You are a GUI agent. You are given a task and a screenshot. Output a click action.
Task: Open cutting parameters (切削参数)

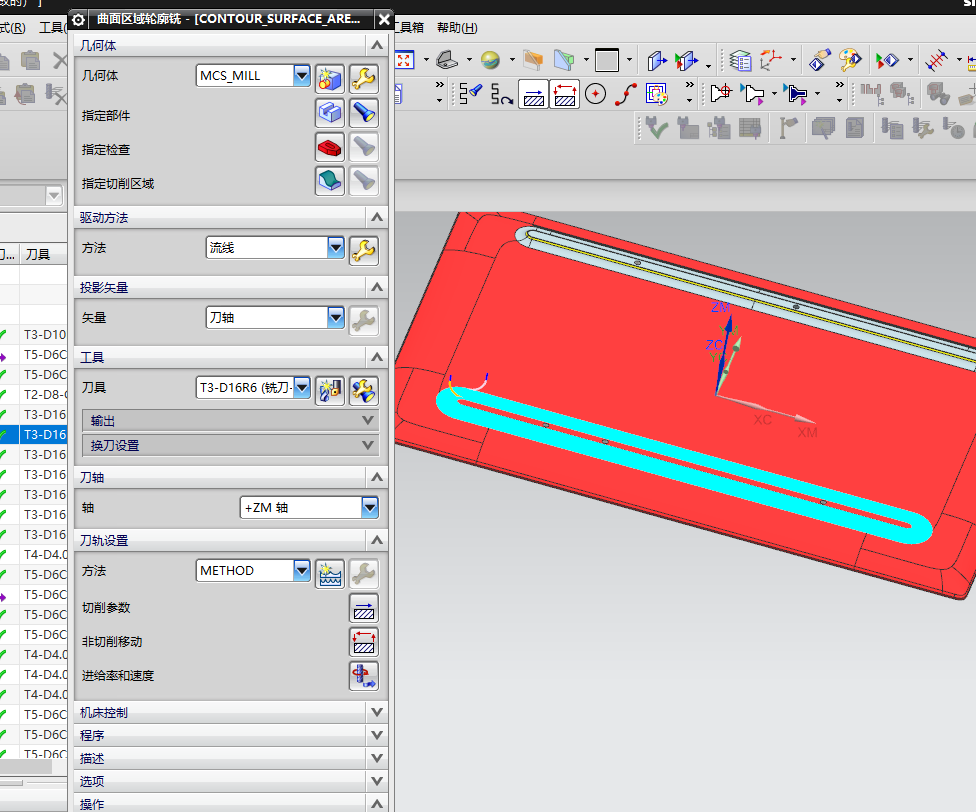tap(364, 609)
